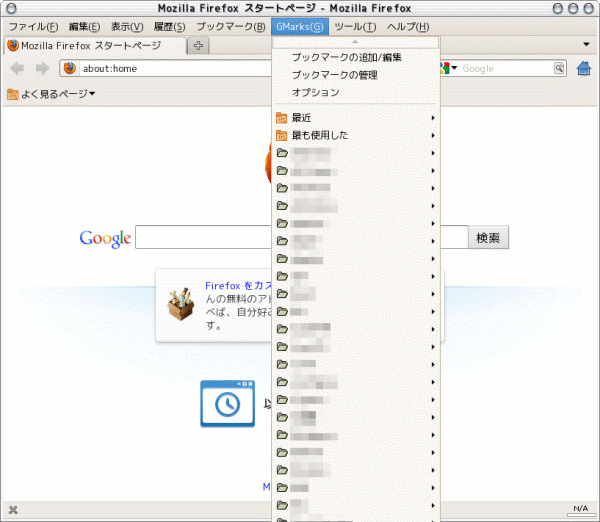
Task: Click the session restore clock icon
Action: click(x=227, y=403)
